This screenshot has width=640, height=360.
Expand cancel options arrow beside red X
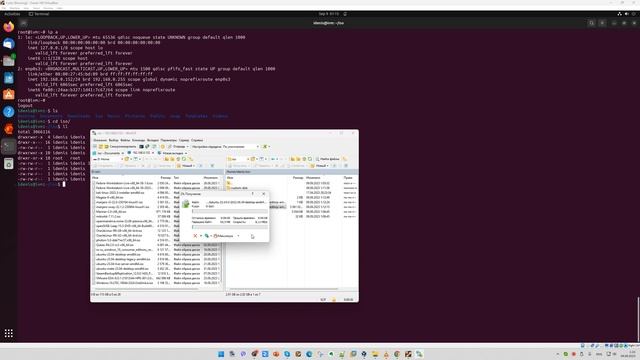point(200,236)
